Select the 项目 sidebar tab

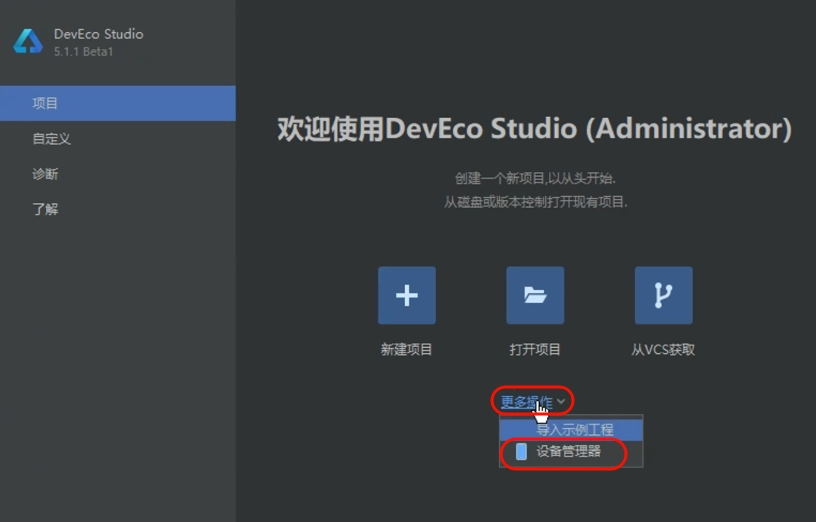pos(118,103)
